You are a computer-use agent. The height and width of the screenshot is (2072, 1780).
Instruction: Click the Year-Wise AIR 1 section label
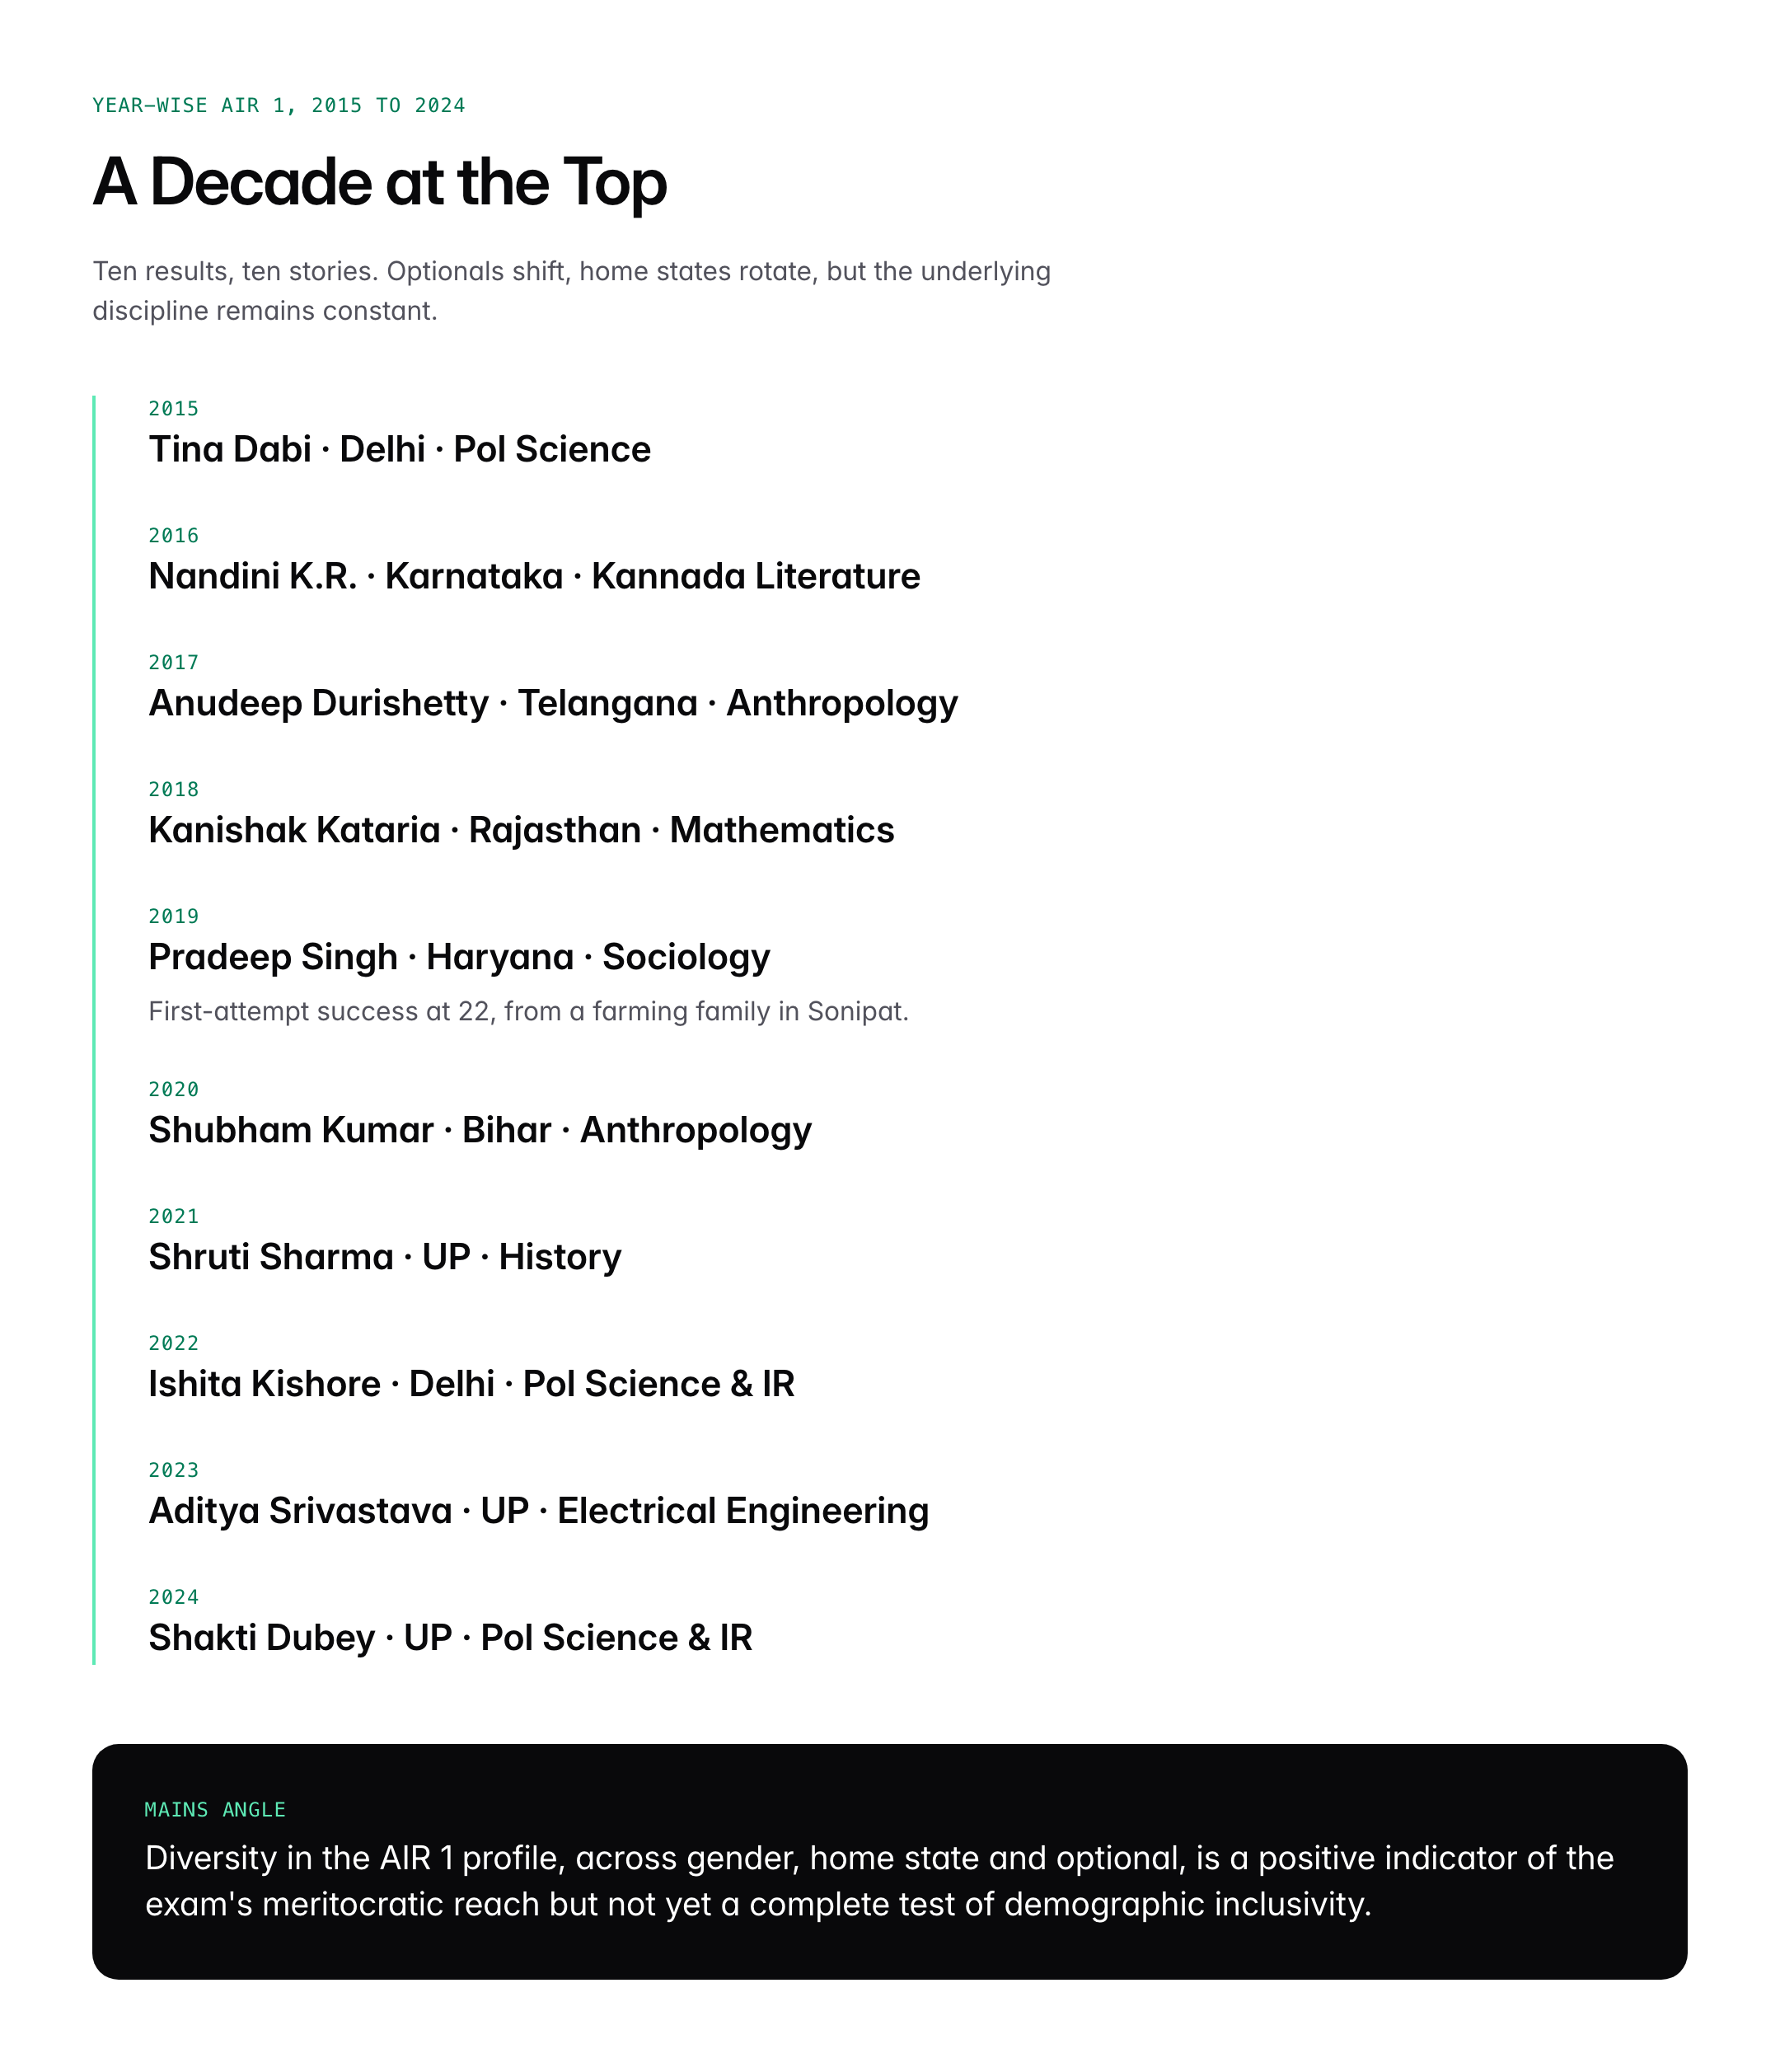[278, 106]
